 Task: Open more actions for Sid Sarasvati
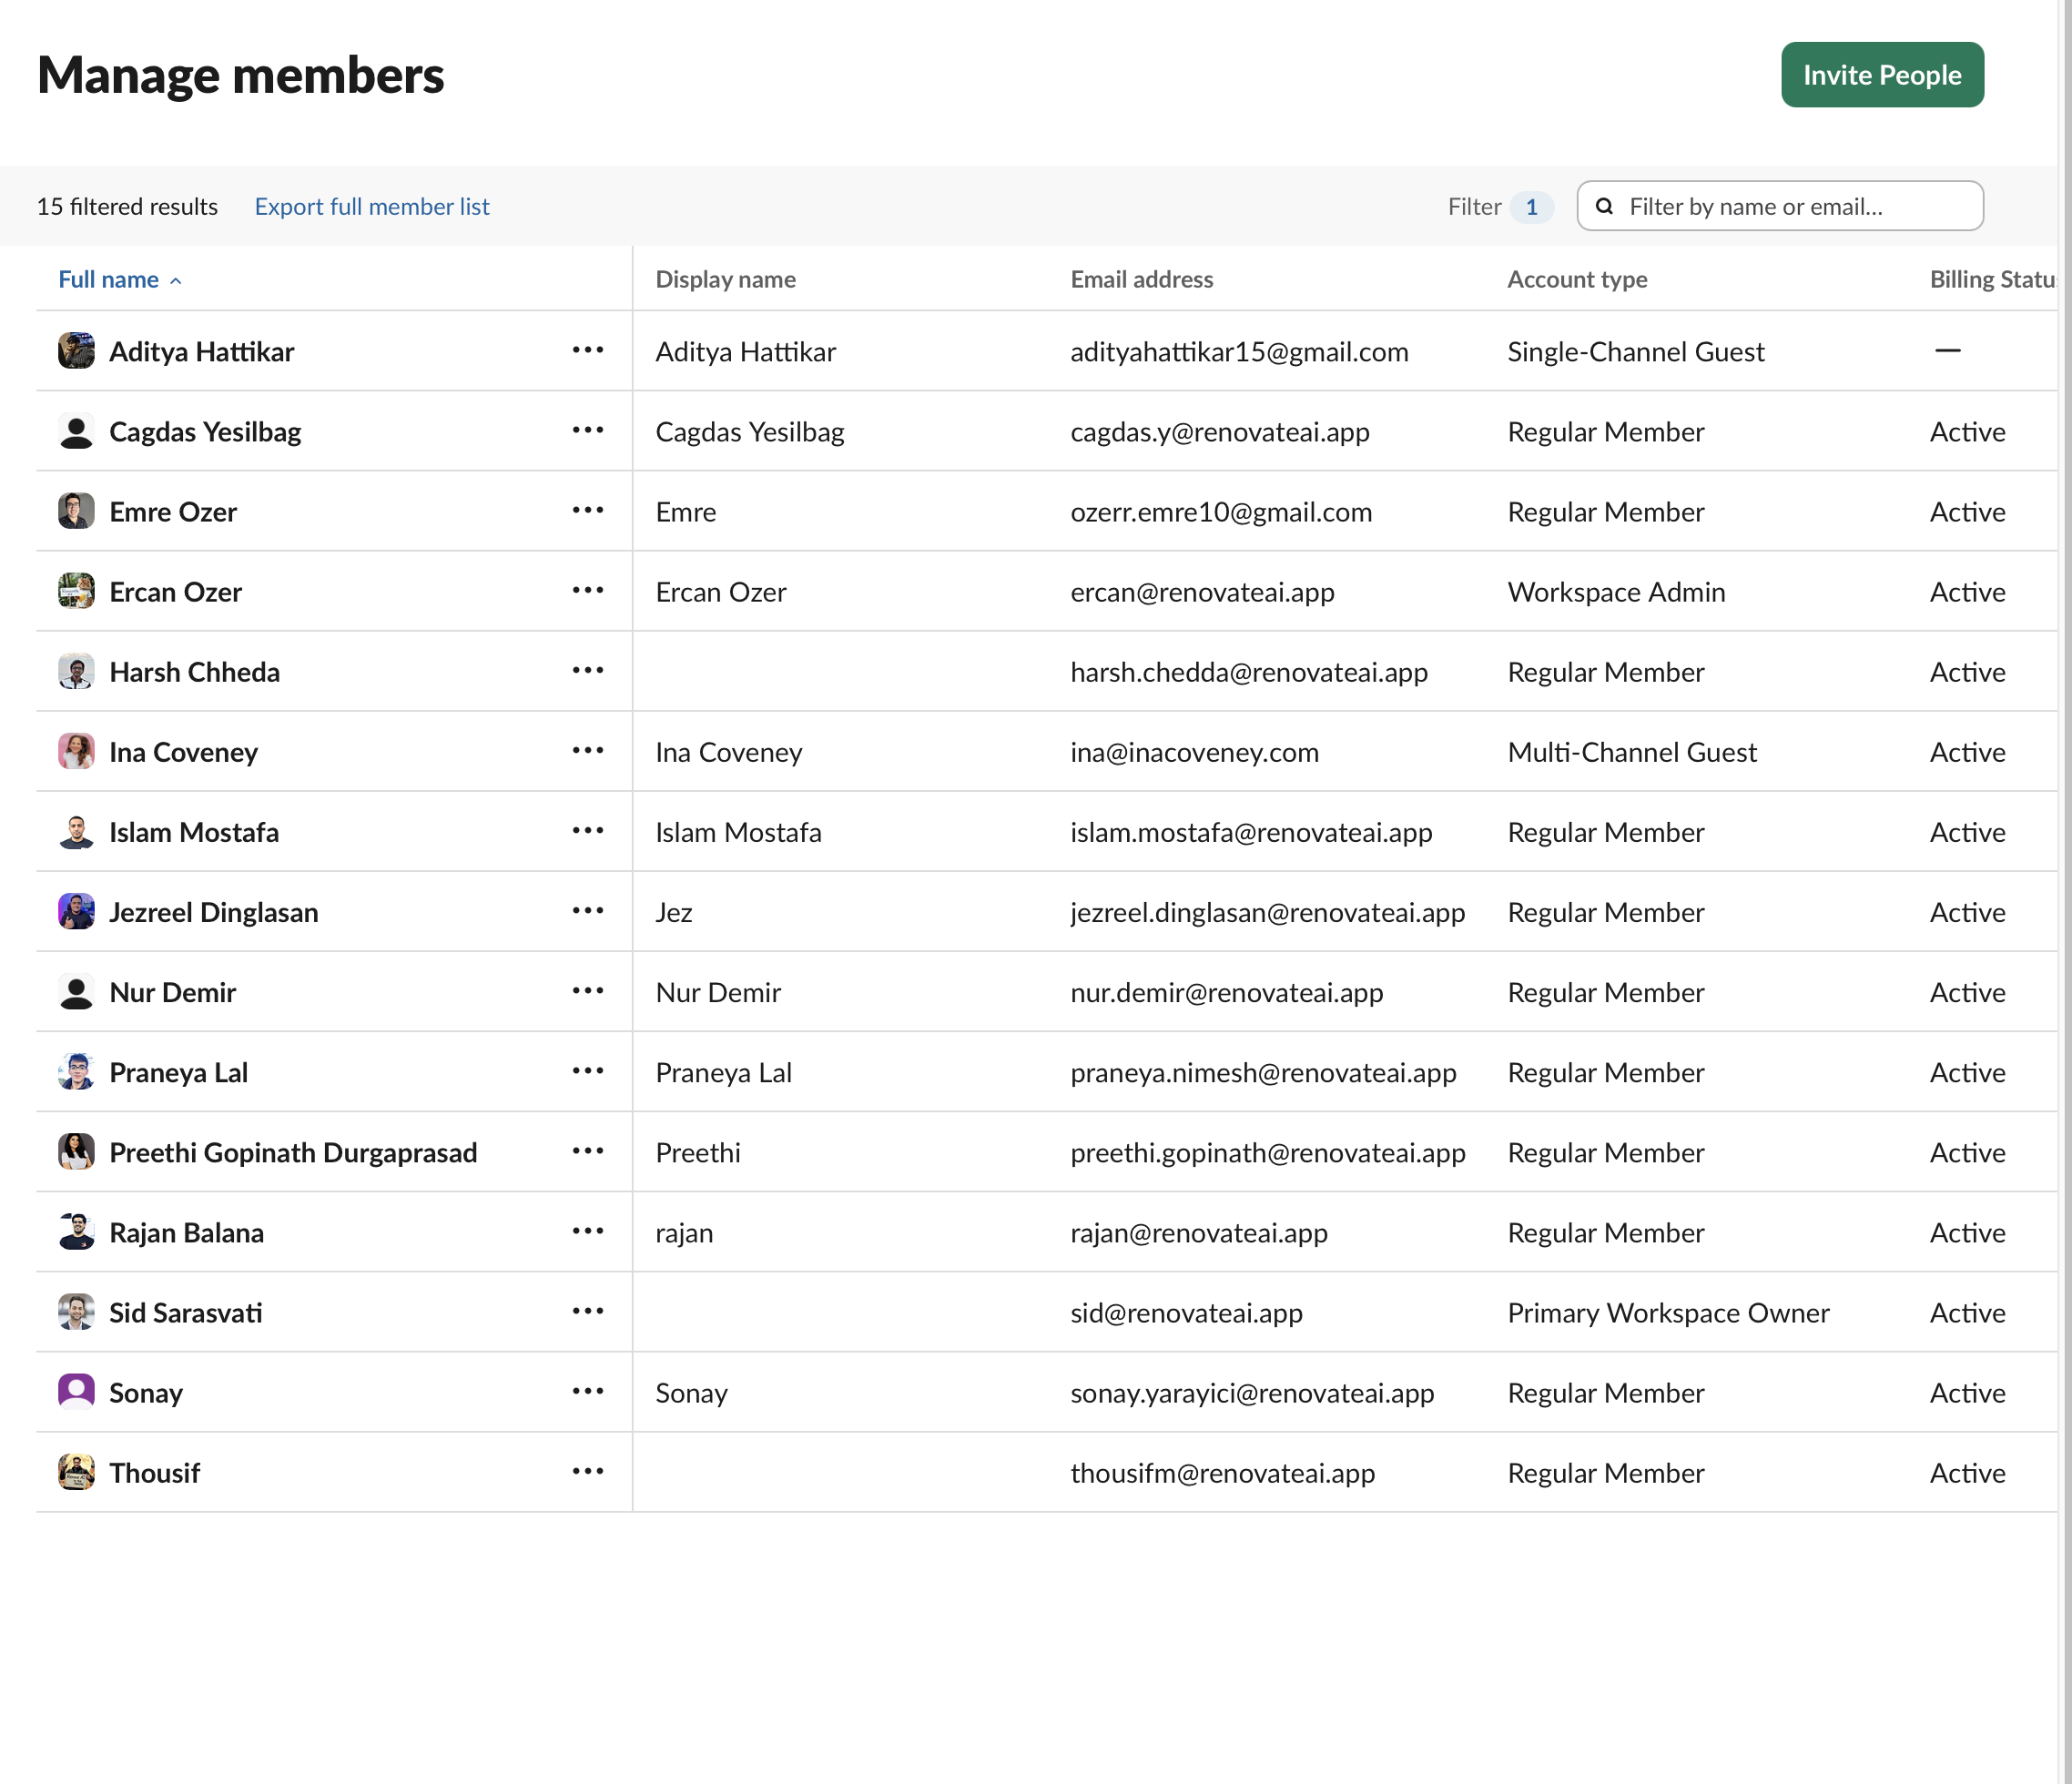(x=588, y=1311)
